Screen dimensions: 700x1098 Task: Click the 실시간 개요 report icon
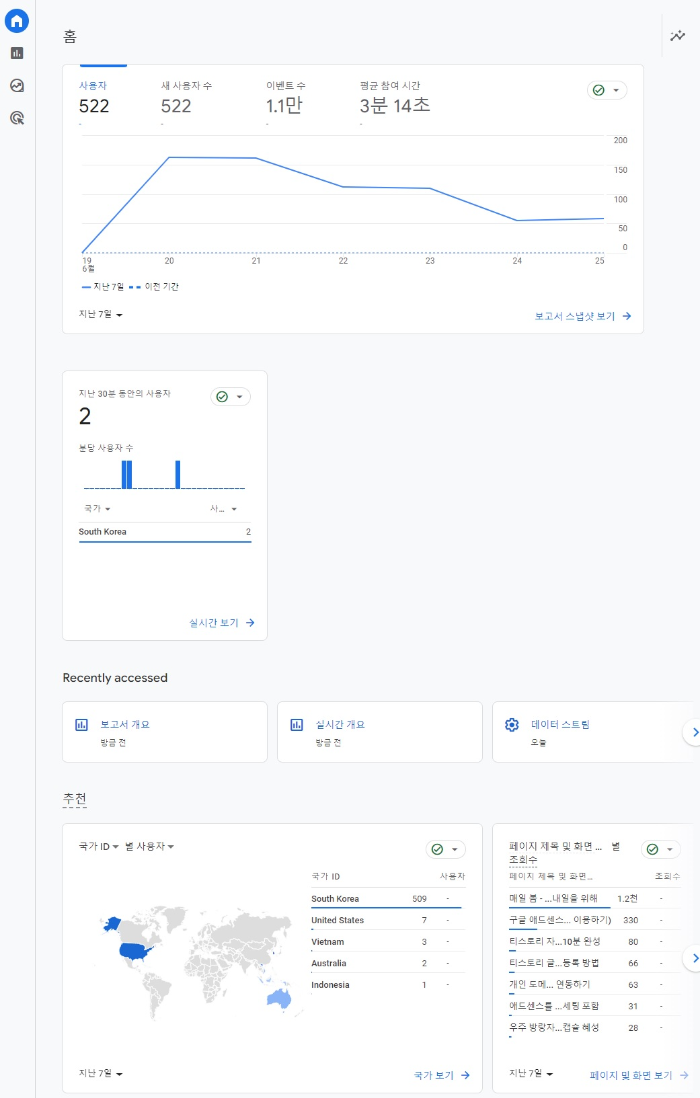pyautogui.click(x=295, y=723)
